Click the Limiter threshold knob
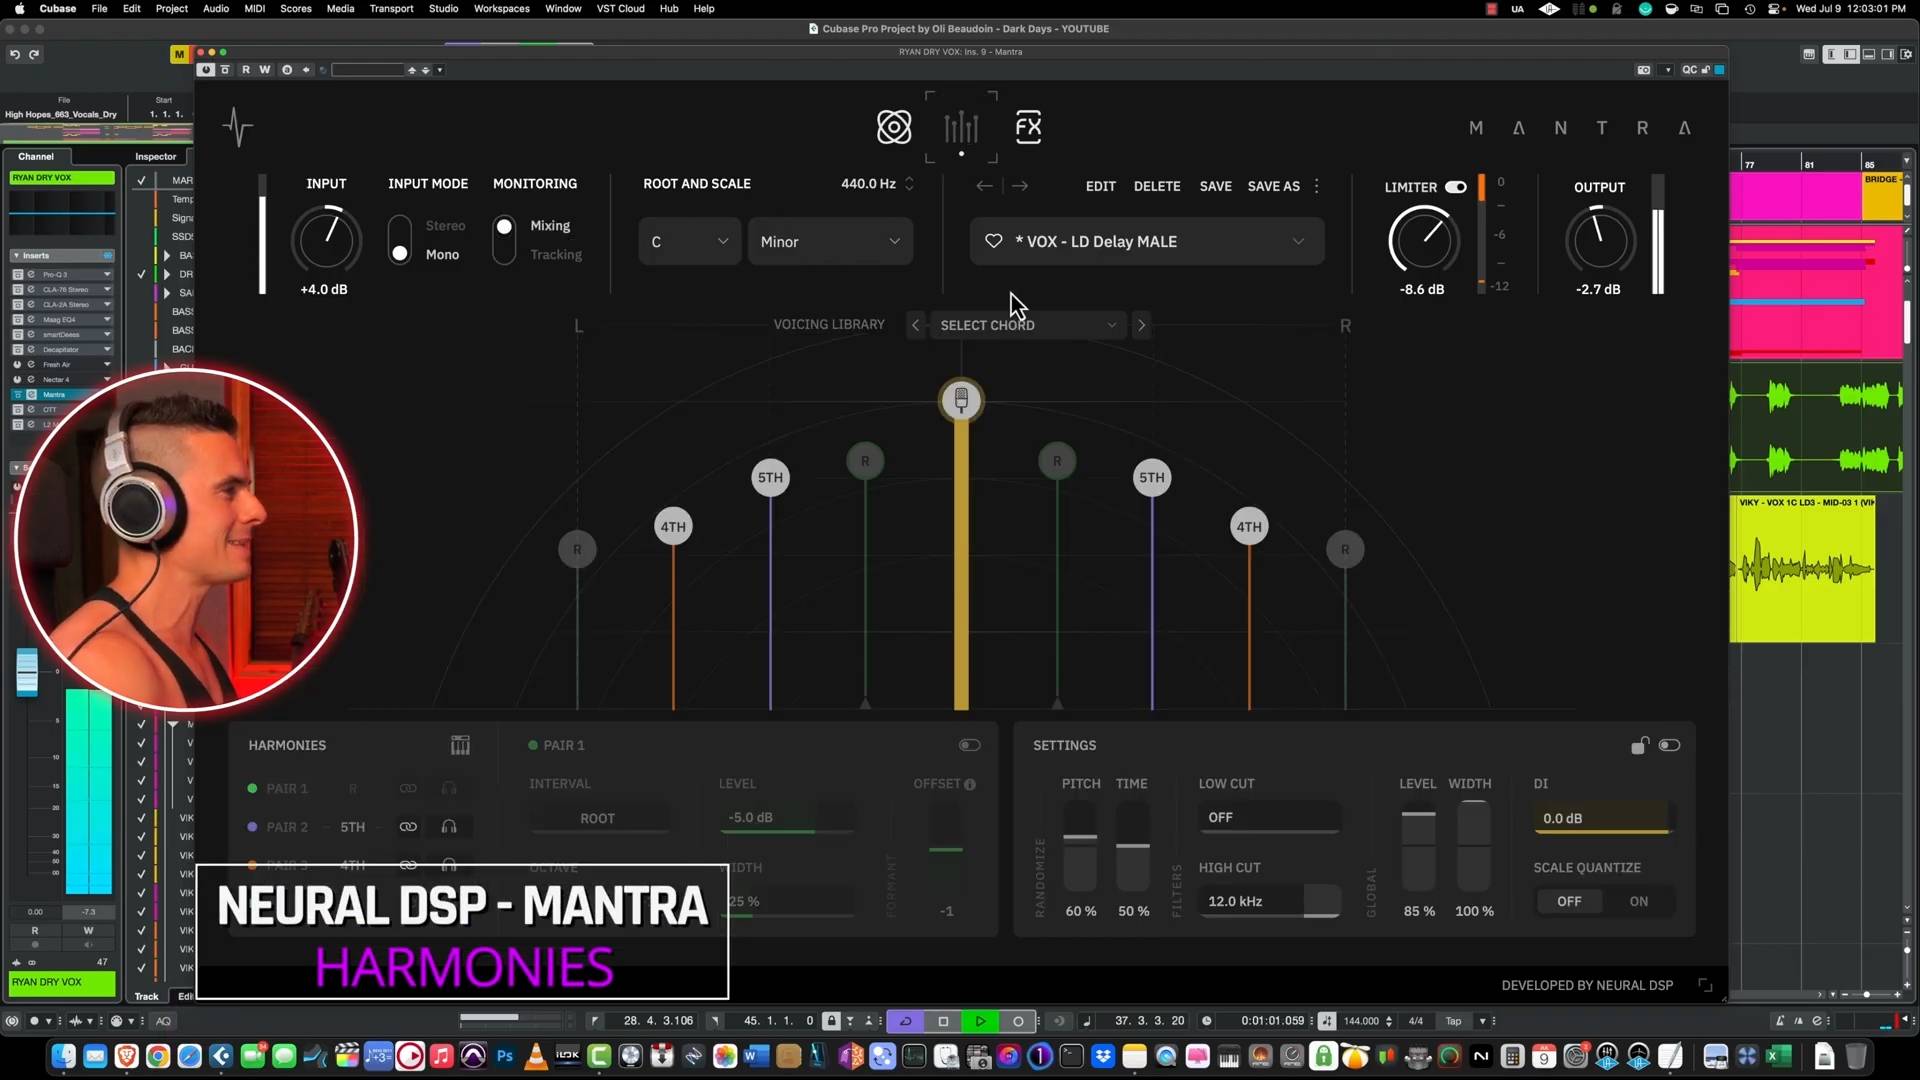 1423,240
